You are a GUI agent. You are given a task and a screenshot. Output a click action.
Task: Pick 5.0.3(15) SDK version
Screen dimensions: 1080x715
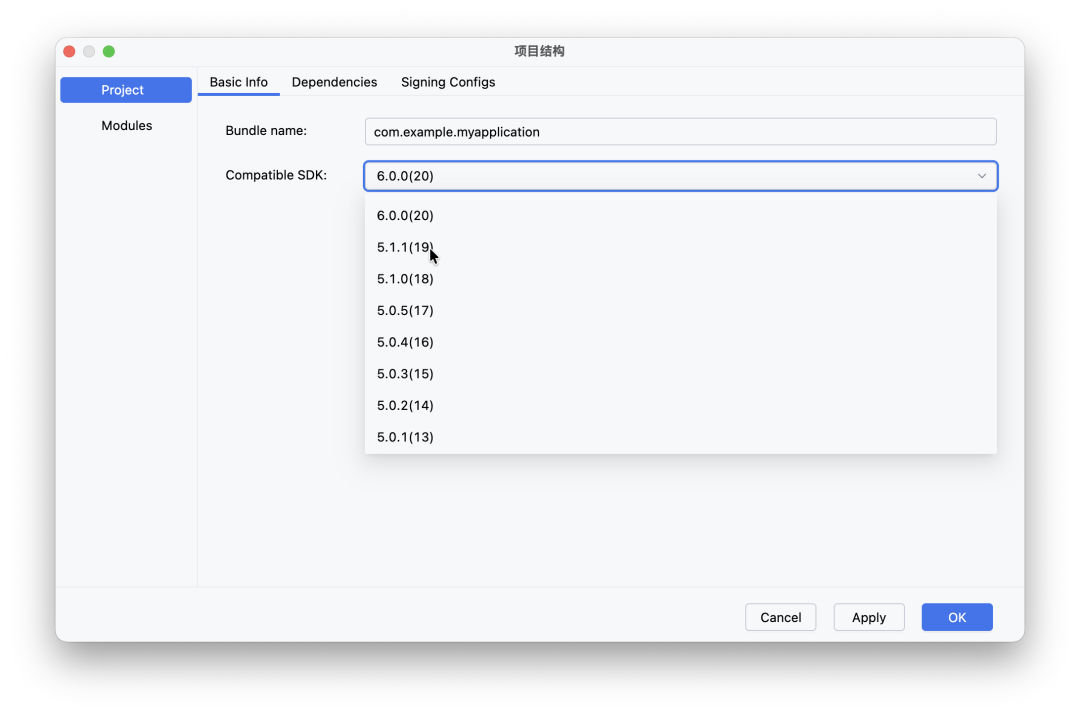click(x=680, y=374)
